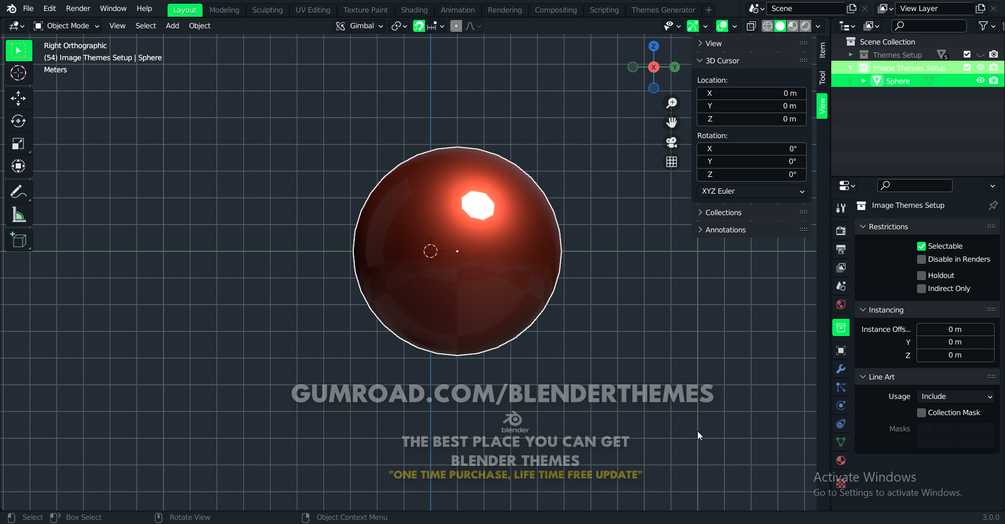Disable the Selectable checkbox

[921, 246]
